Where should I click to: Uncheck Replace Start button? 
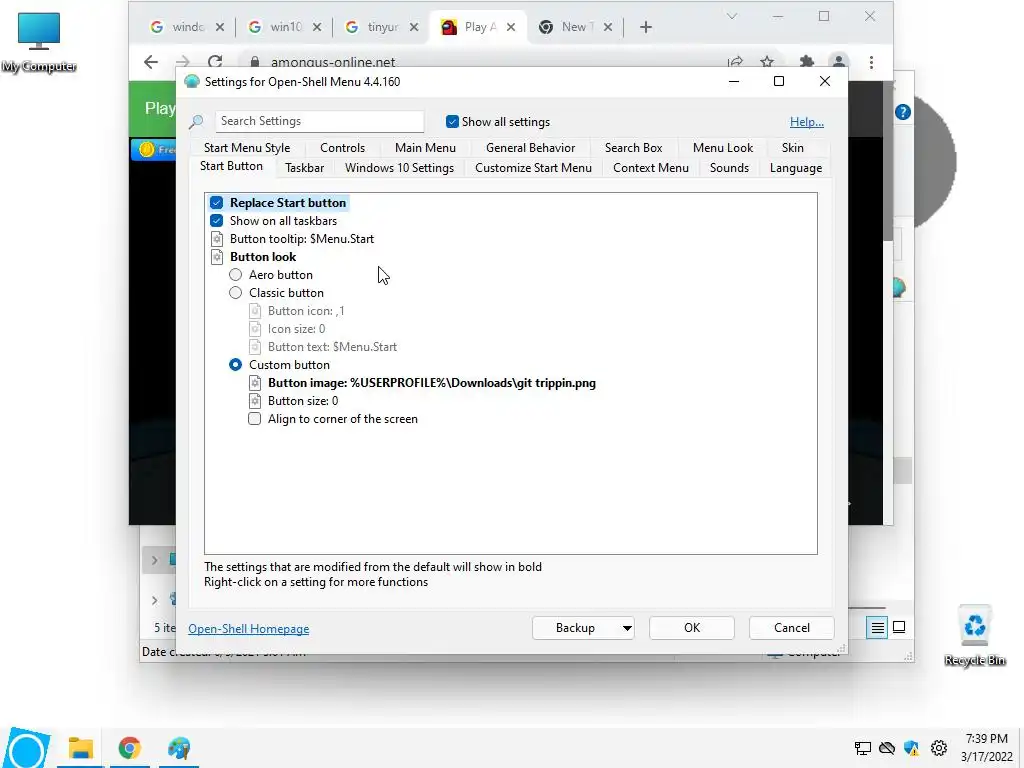[216, 202]
